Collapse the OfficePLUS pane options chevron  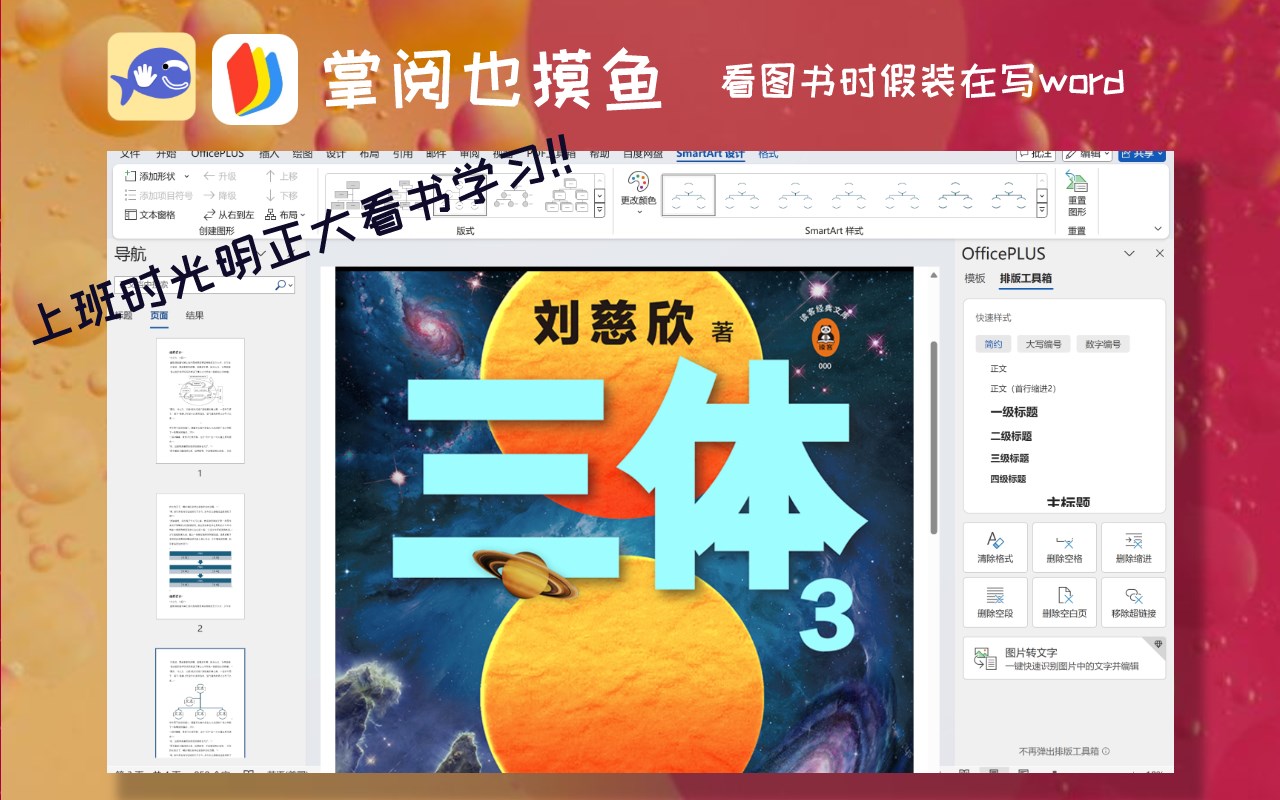tap(1130, 254)
